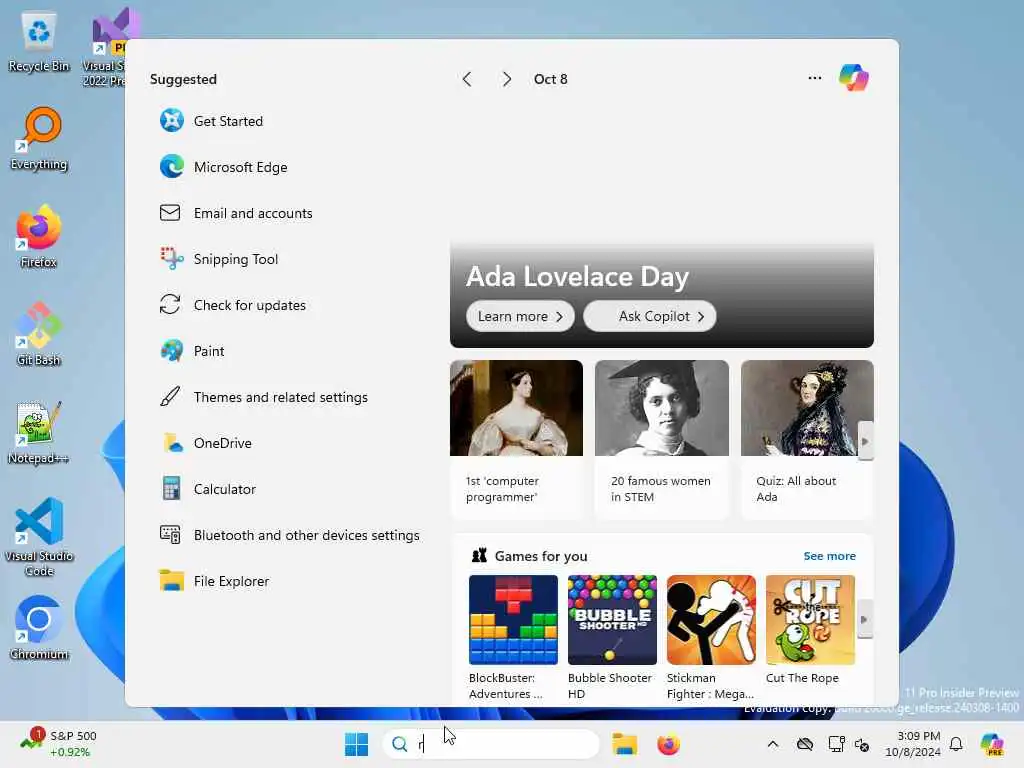This screenshot has width=1024, height=768.
Task: Open the clock showing 3:09 PM
Action: 913,744
